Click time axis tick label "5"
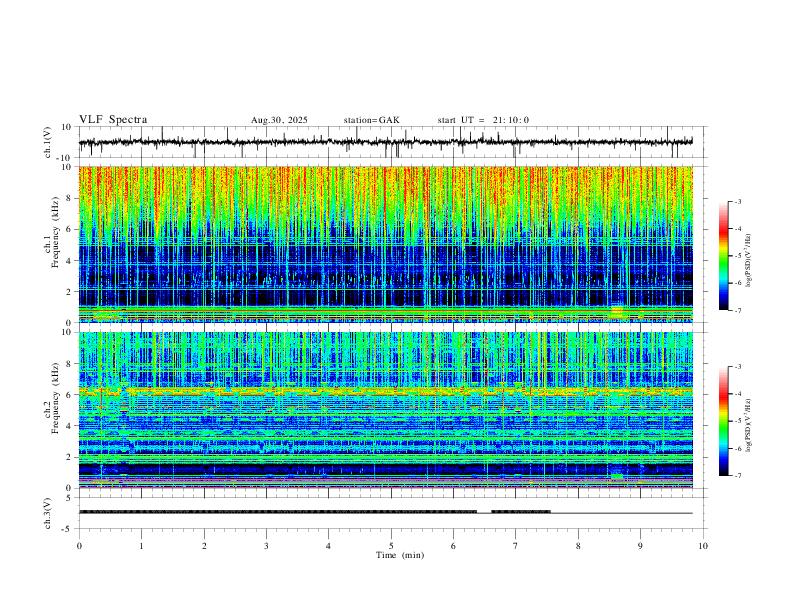792x612 pixels. coord(391,546)
